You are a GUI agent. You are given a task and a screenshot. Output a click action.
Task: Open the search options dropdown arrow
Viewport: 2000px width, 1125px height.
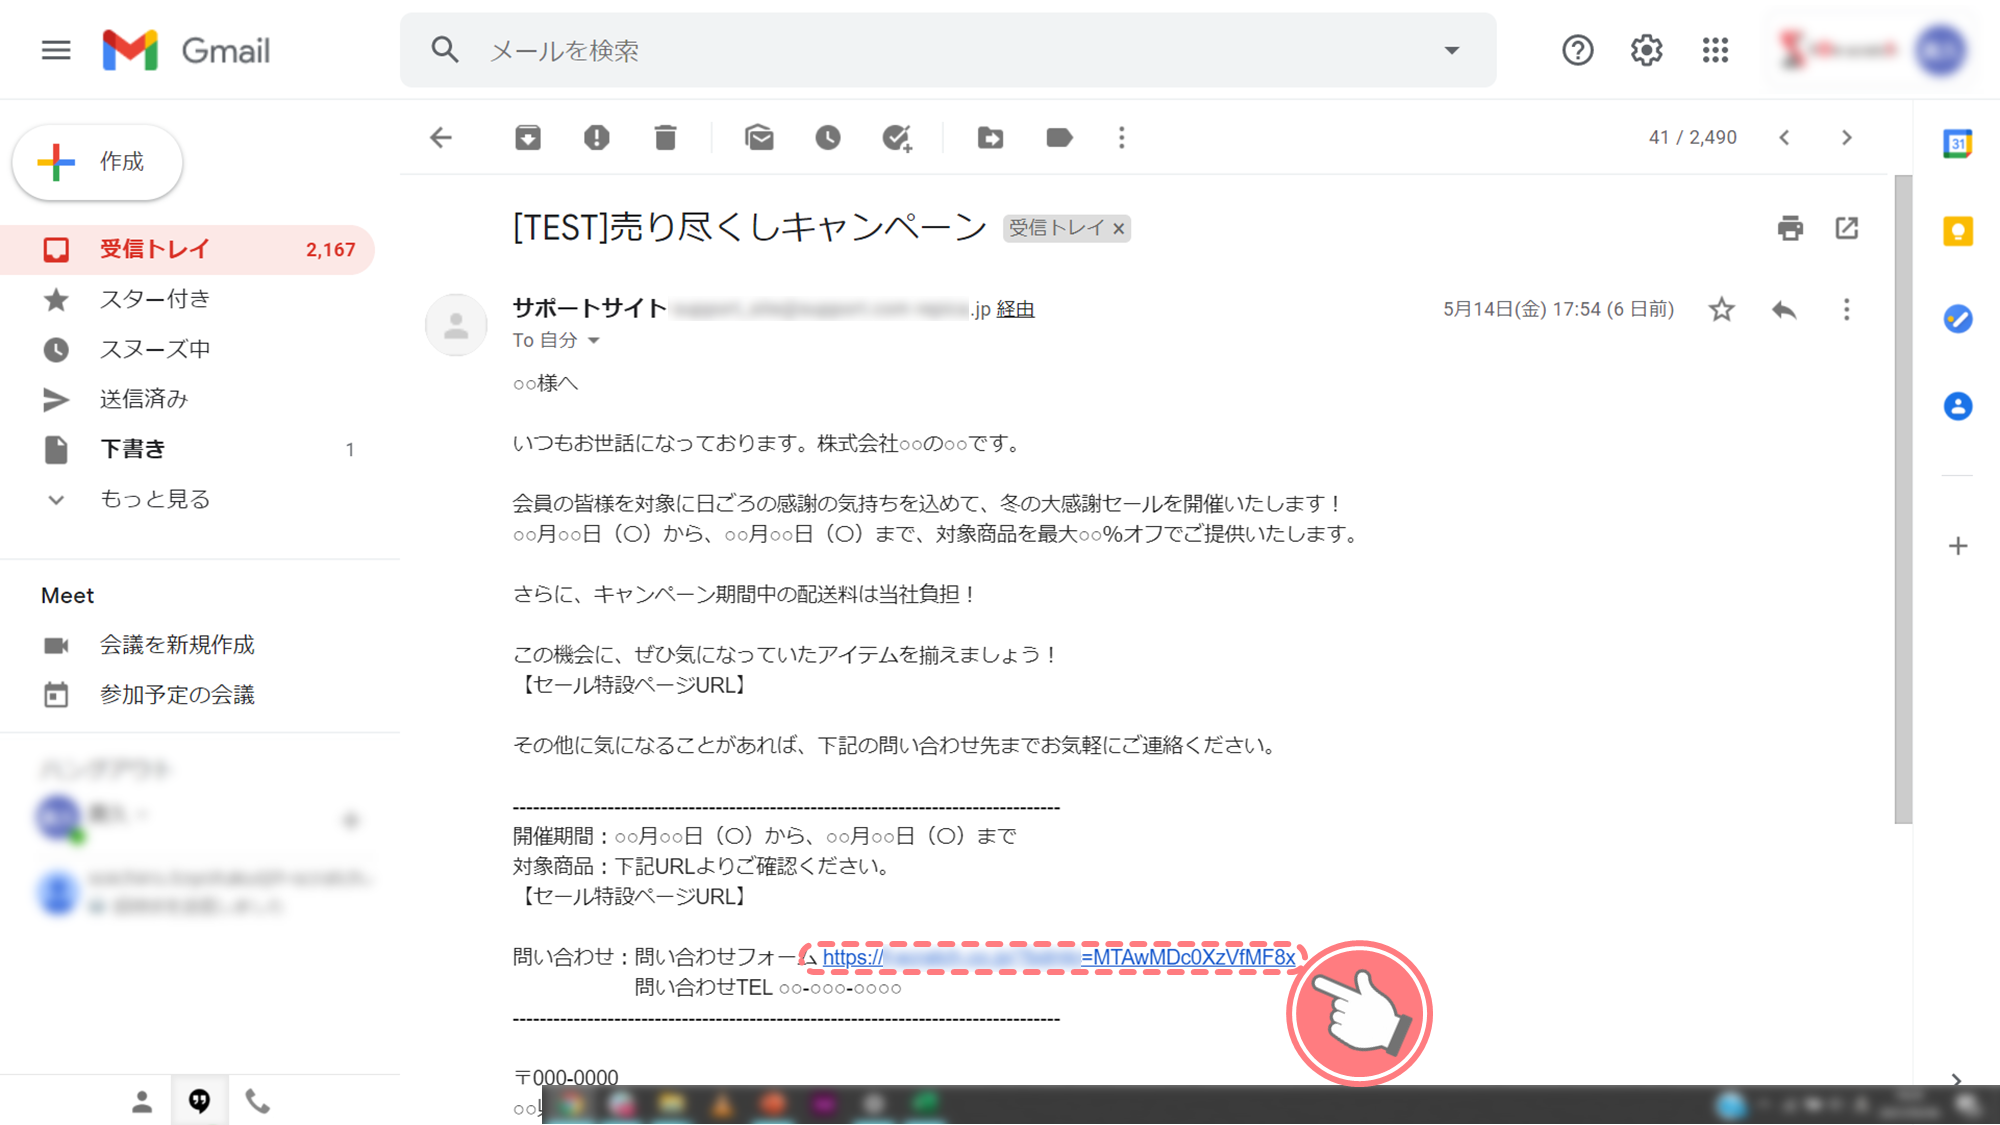coord(1451,50)
